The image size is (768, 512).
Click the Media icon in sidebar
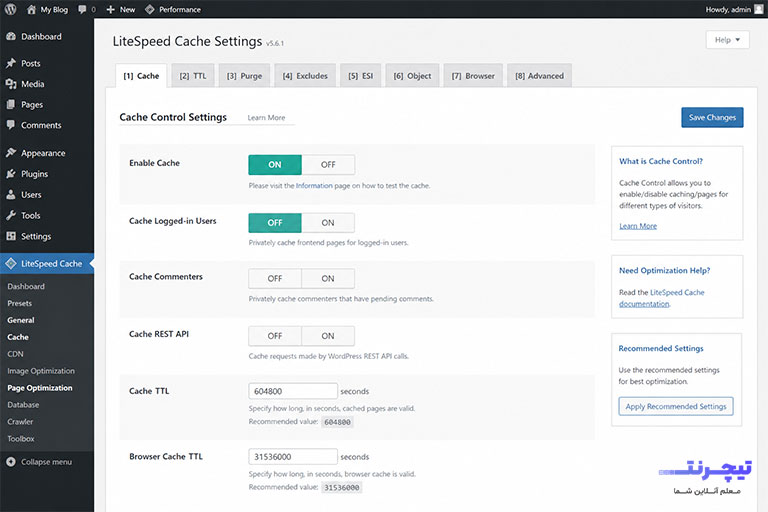(x=11, y=84)
